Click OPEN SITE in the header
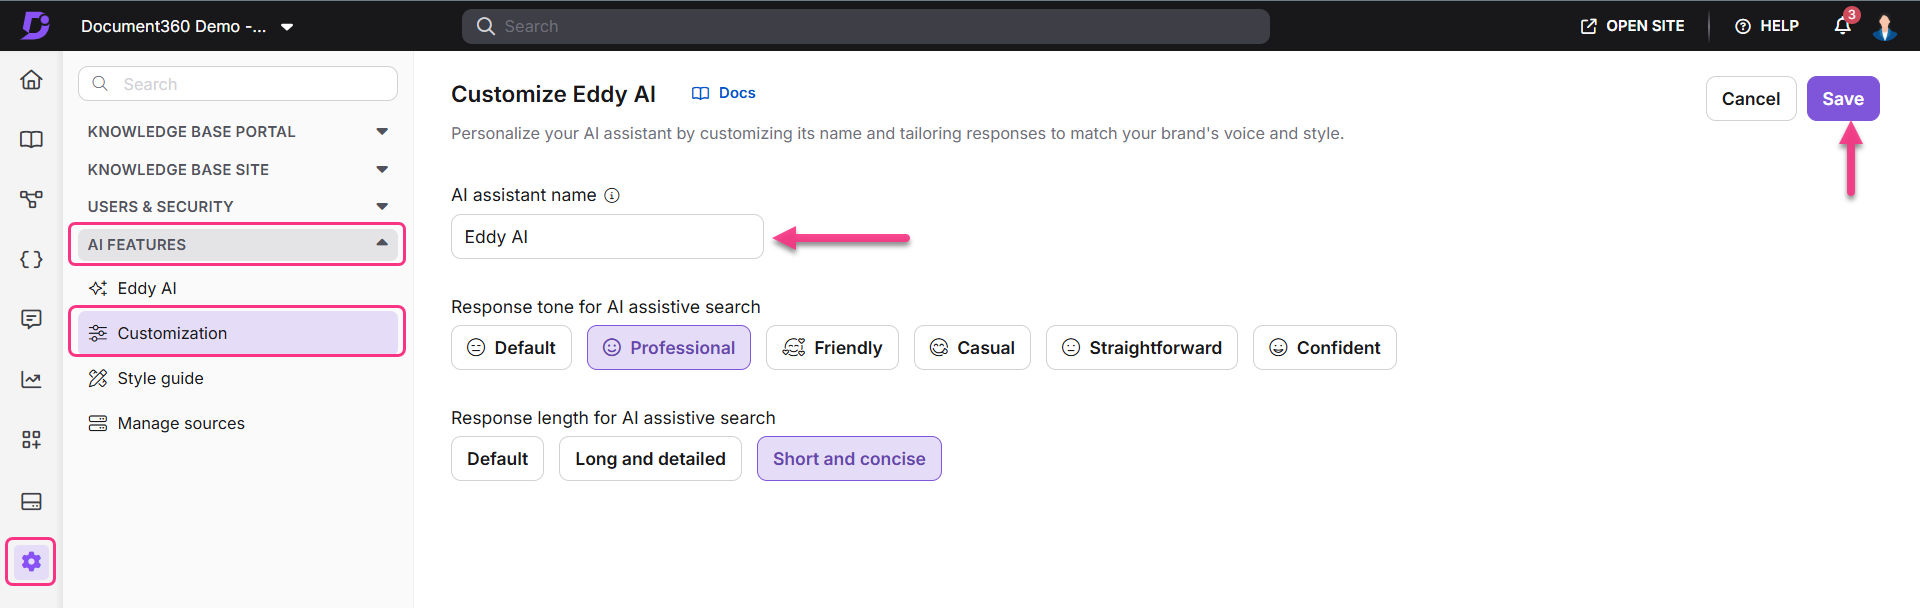This screenshot has width=1920, height=608. tap(1632, 26)
